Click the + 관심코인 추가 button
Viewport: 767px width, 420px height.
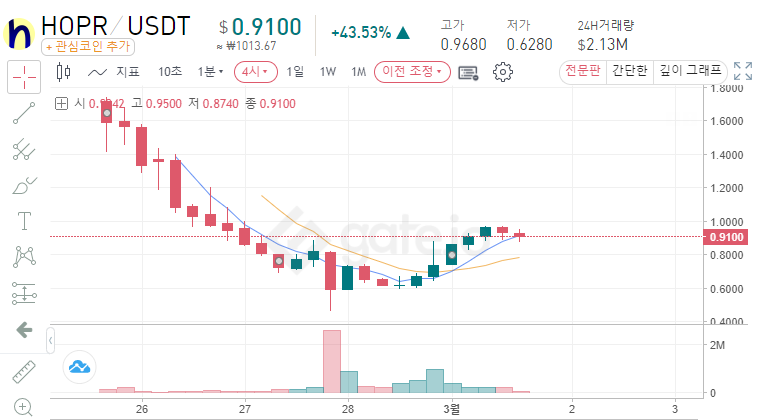coord(88,47)
